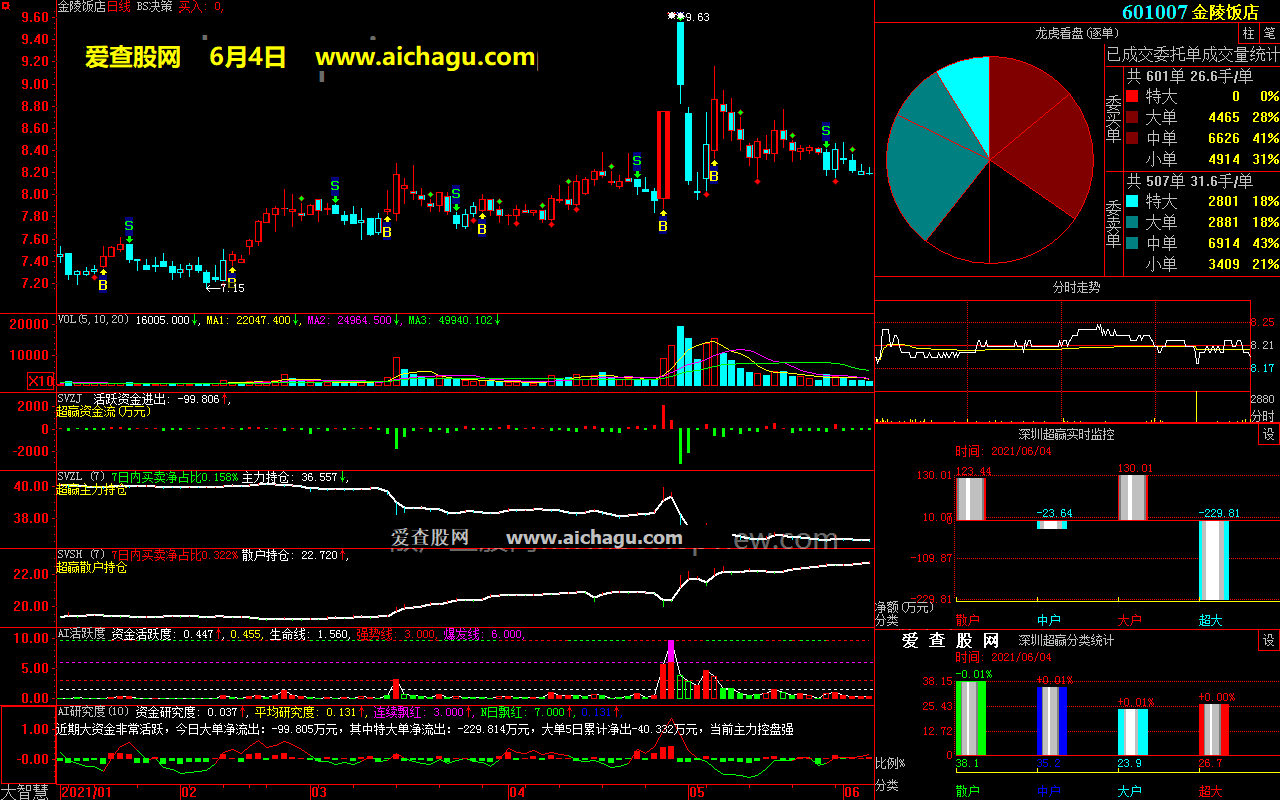Click the 8.25 price on intraday chart
Image resolution: width=1280 pixels, height=800 pixels.
(x=1262, y=322)
